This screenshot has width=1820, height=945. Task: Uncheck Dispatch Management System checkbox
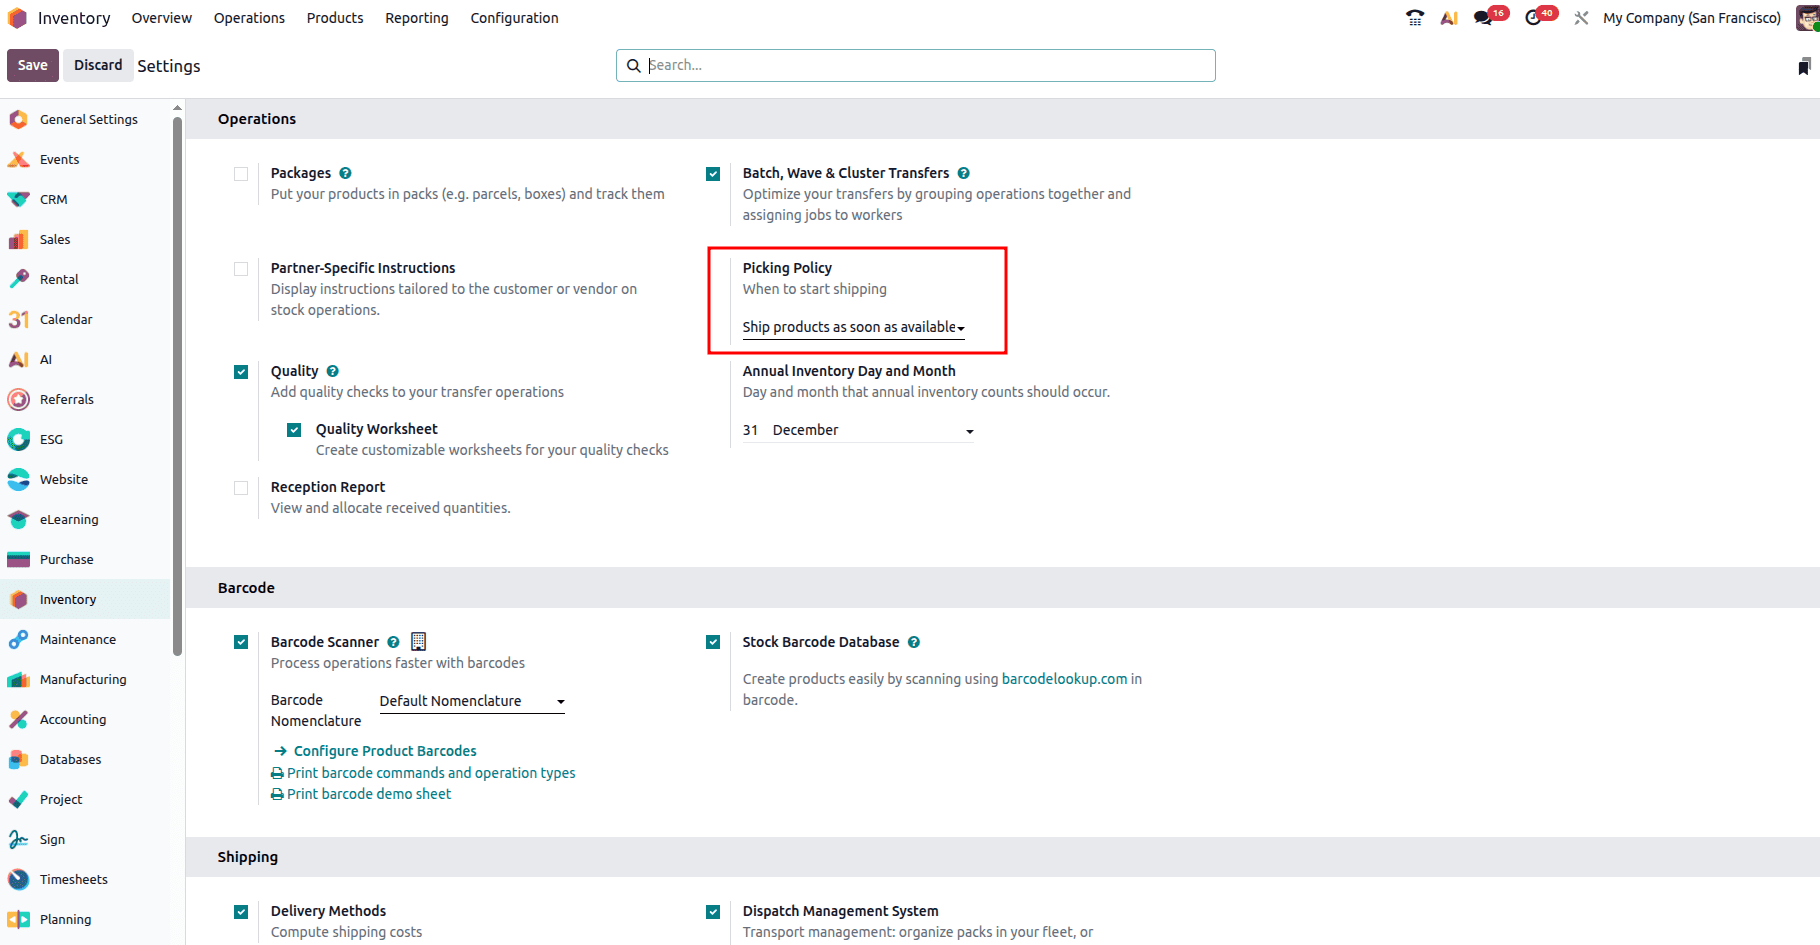[713, 912]
